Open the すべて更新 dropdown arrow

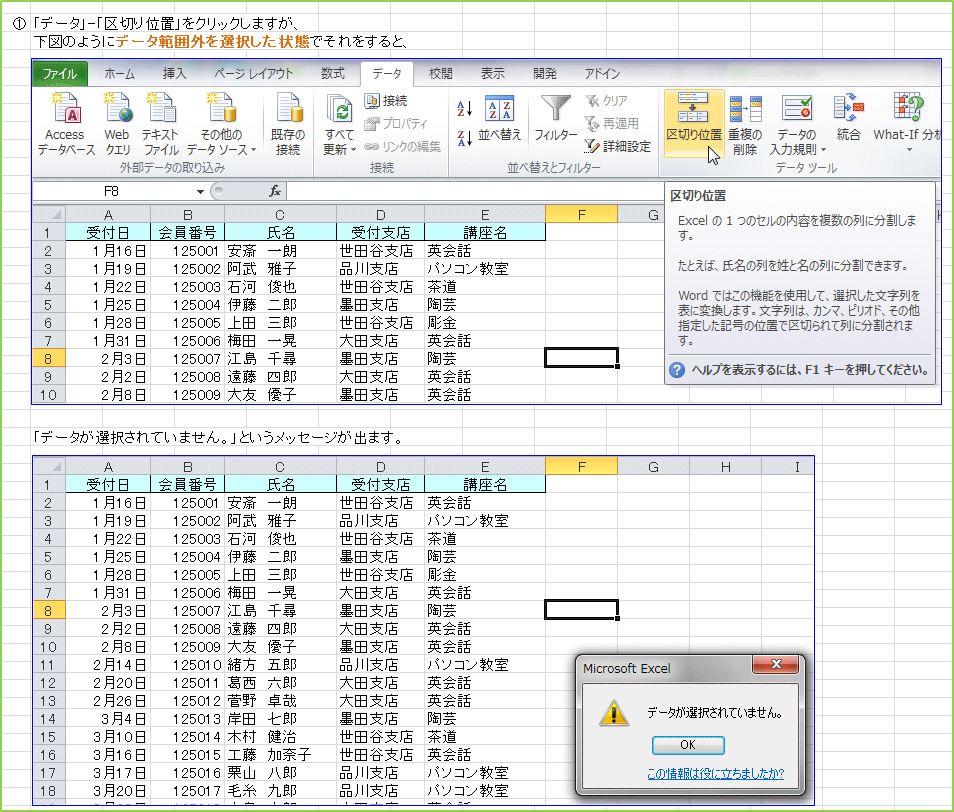click(x=354, y=150)
